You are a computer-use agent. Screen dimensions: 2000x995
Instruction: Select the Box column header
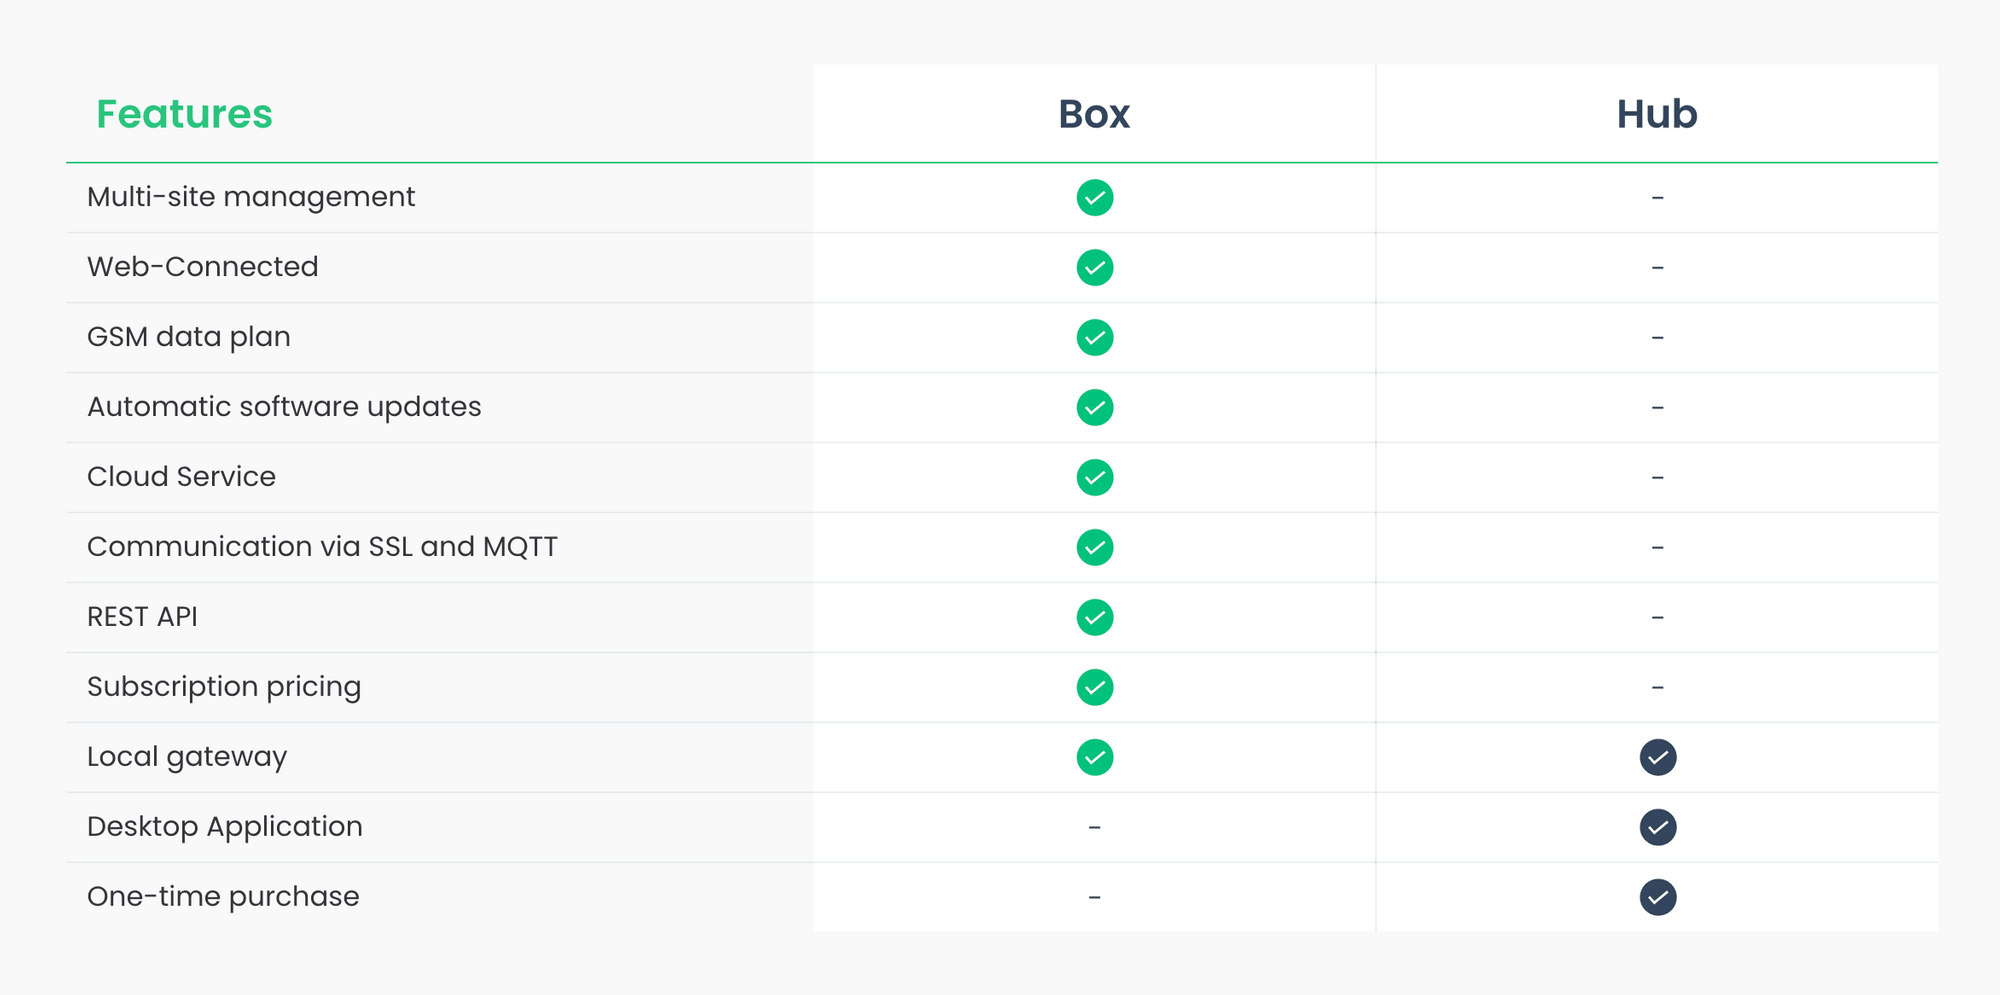tap(1094, 114)
